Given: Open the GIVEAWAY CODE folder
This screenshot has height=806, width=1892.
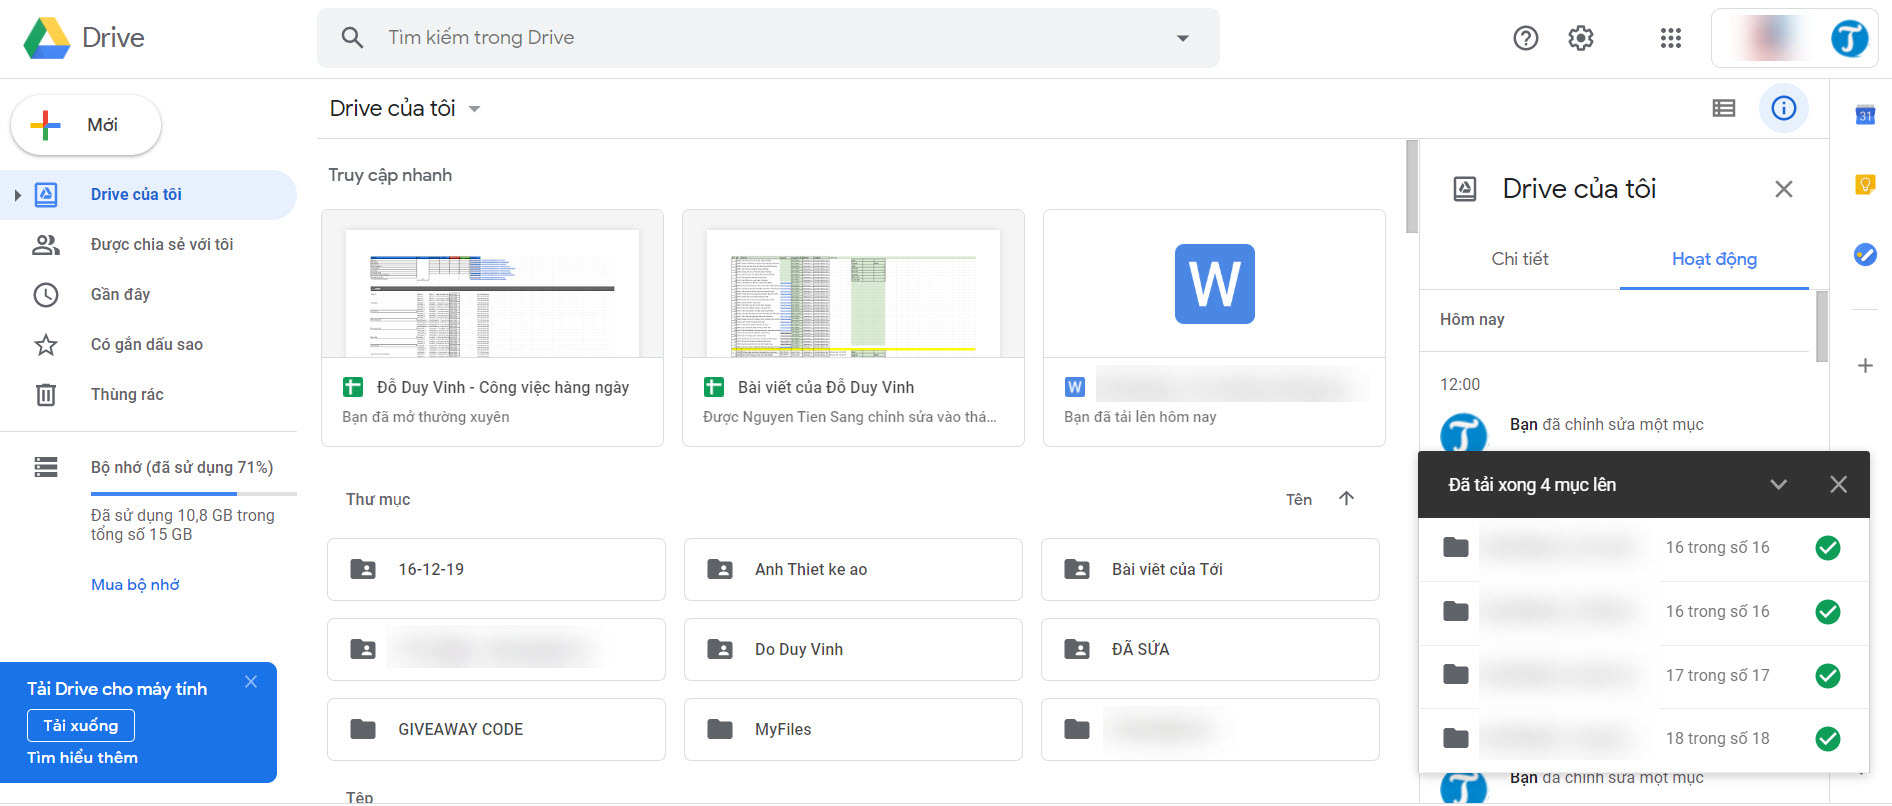Looking at the screenshot, I should click(496, 730).
